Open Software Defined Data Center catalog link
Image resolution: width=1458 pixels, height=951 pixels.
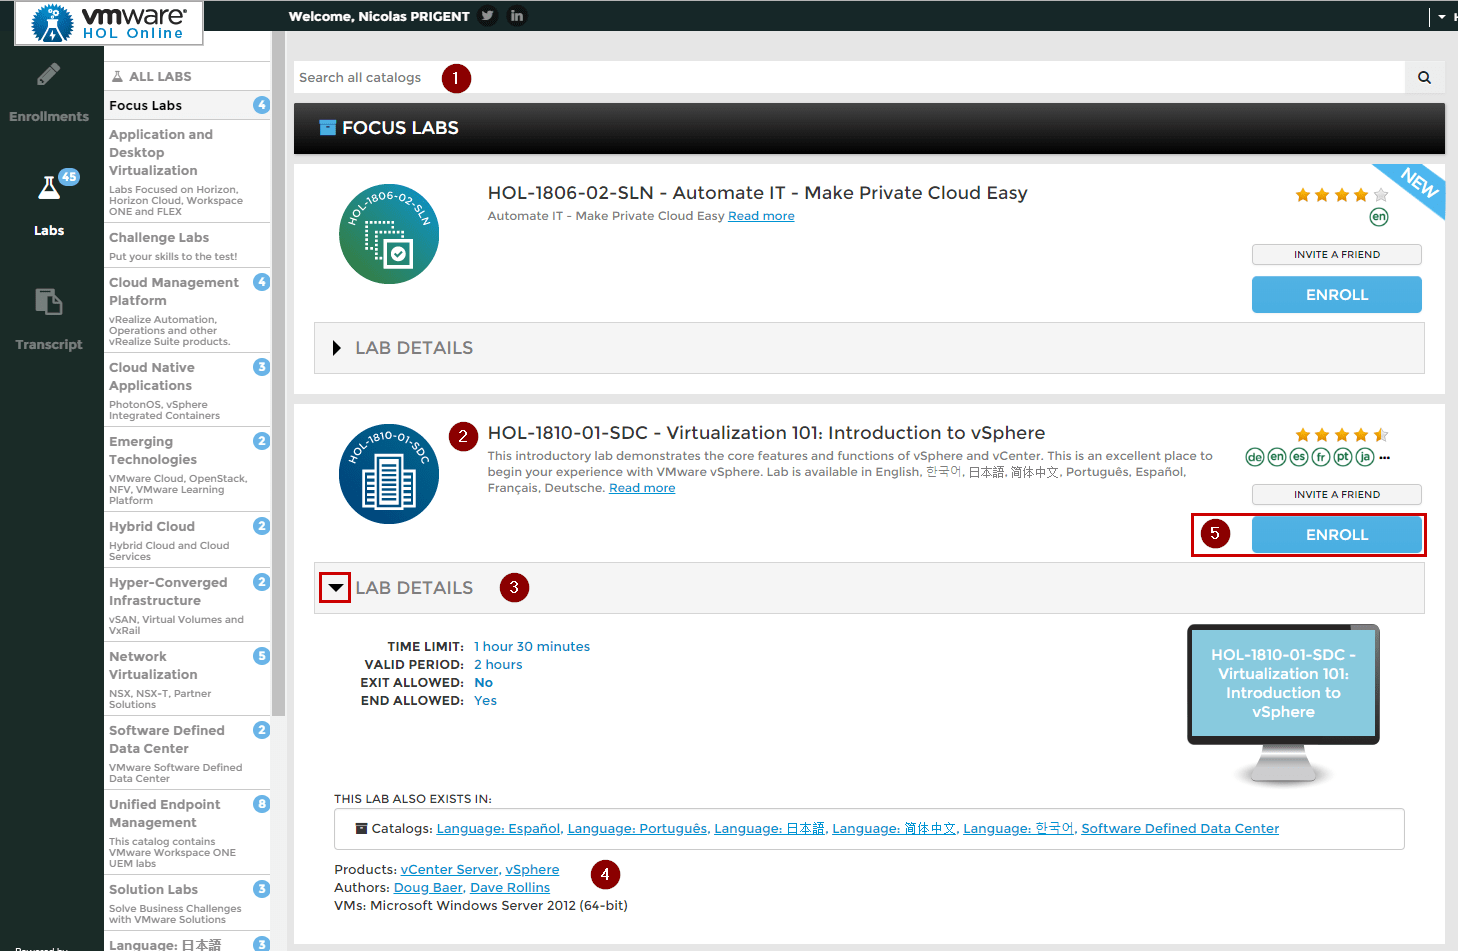[1180, 829]
